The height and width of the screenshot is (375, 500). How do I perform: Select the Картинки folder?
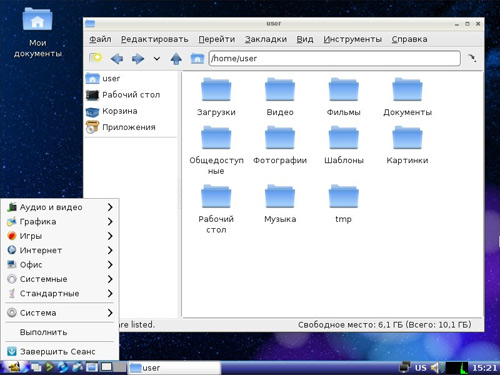[407, 145]
